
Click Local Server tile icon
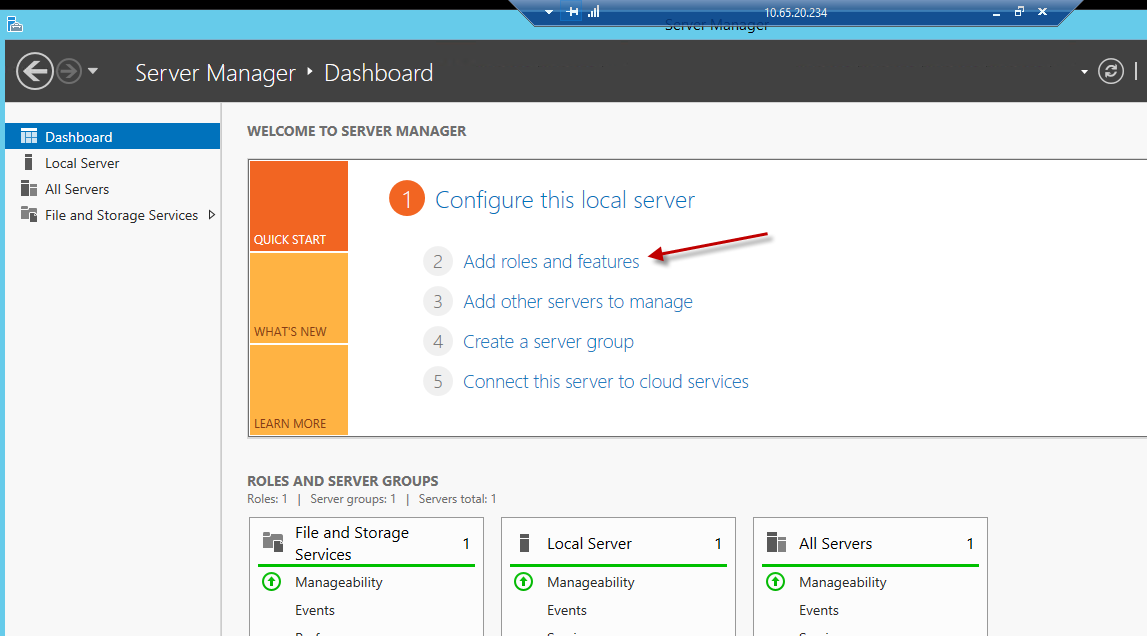[x=524, y=543]
